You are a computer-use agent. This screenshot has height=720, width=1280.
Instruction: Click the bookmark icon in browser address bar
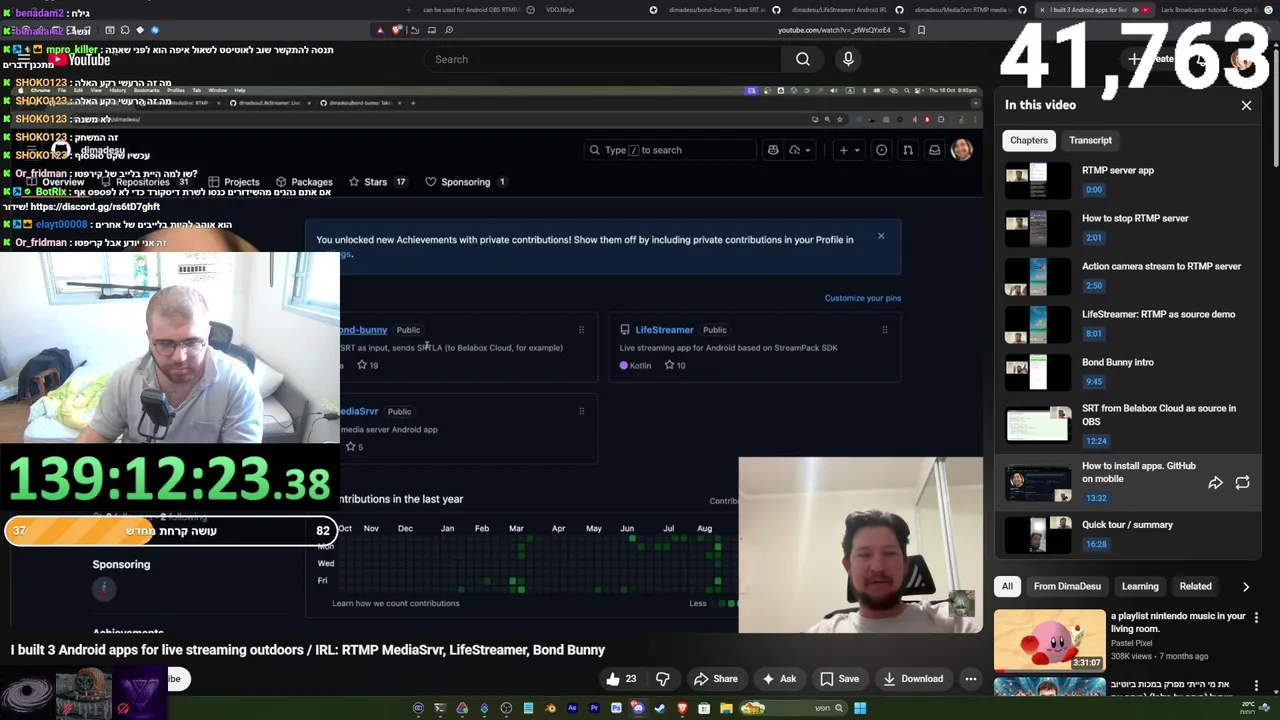[x=921, y=30]
